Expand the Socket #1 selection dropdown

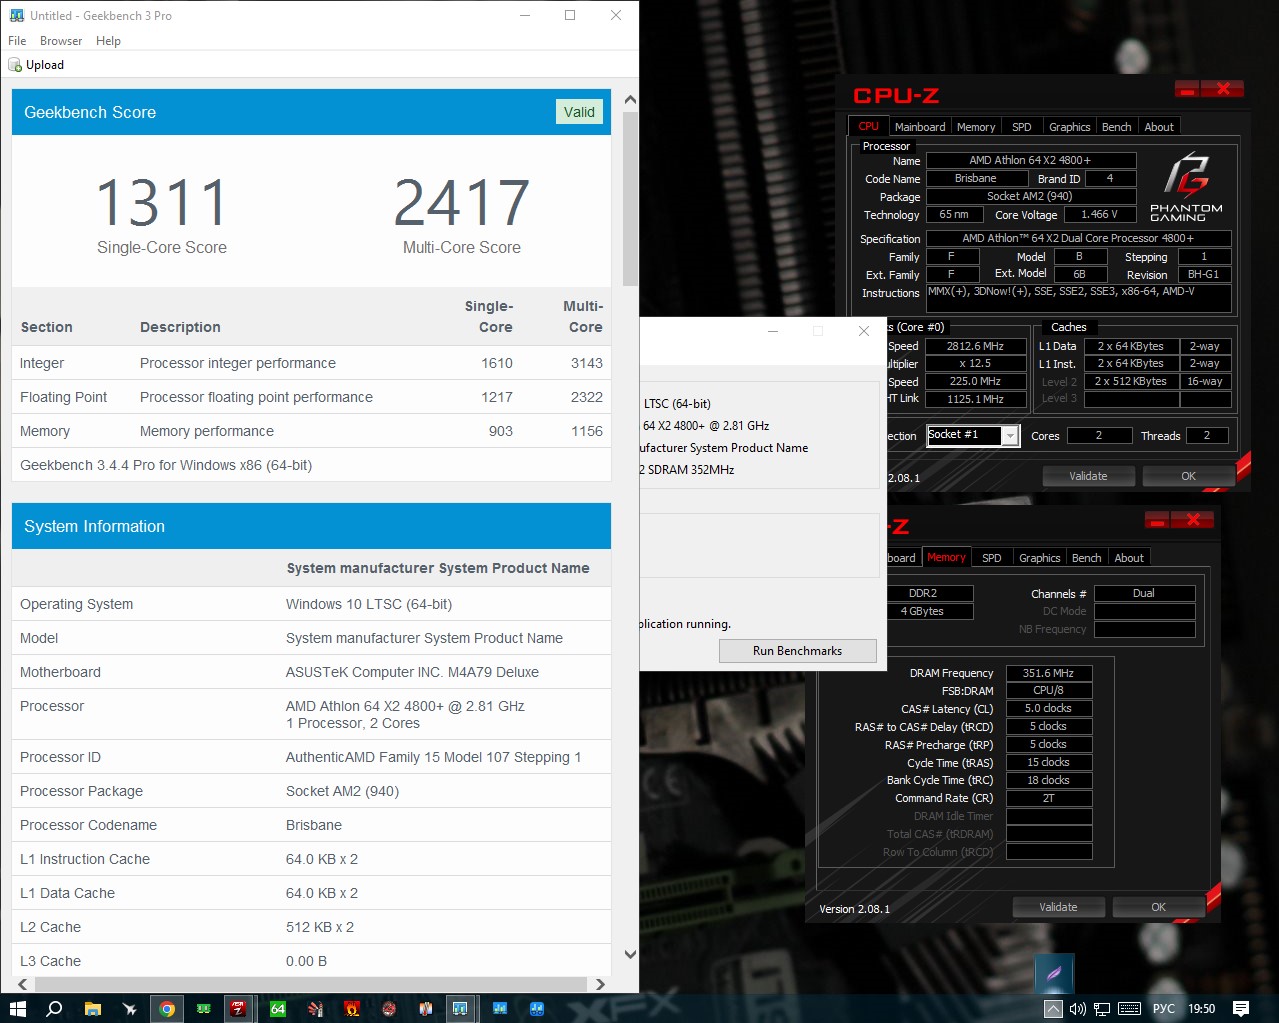click(1010, 435)
